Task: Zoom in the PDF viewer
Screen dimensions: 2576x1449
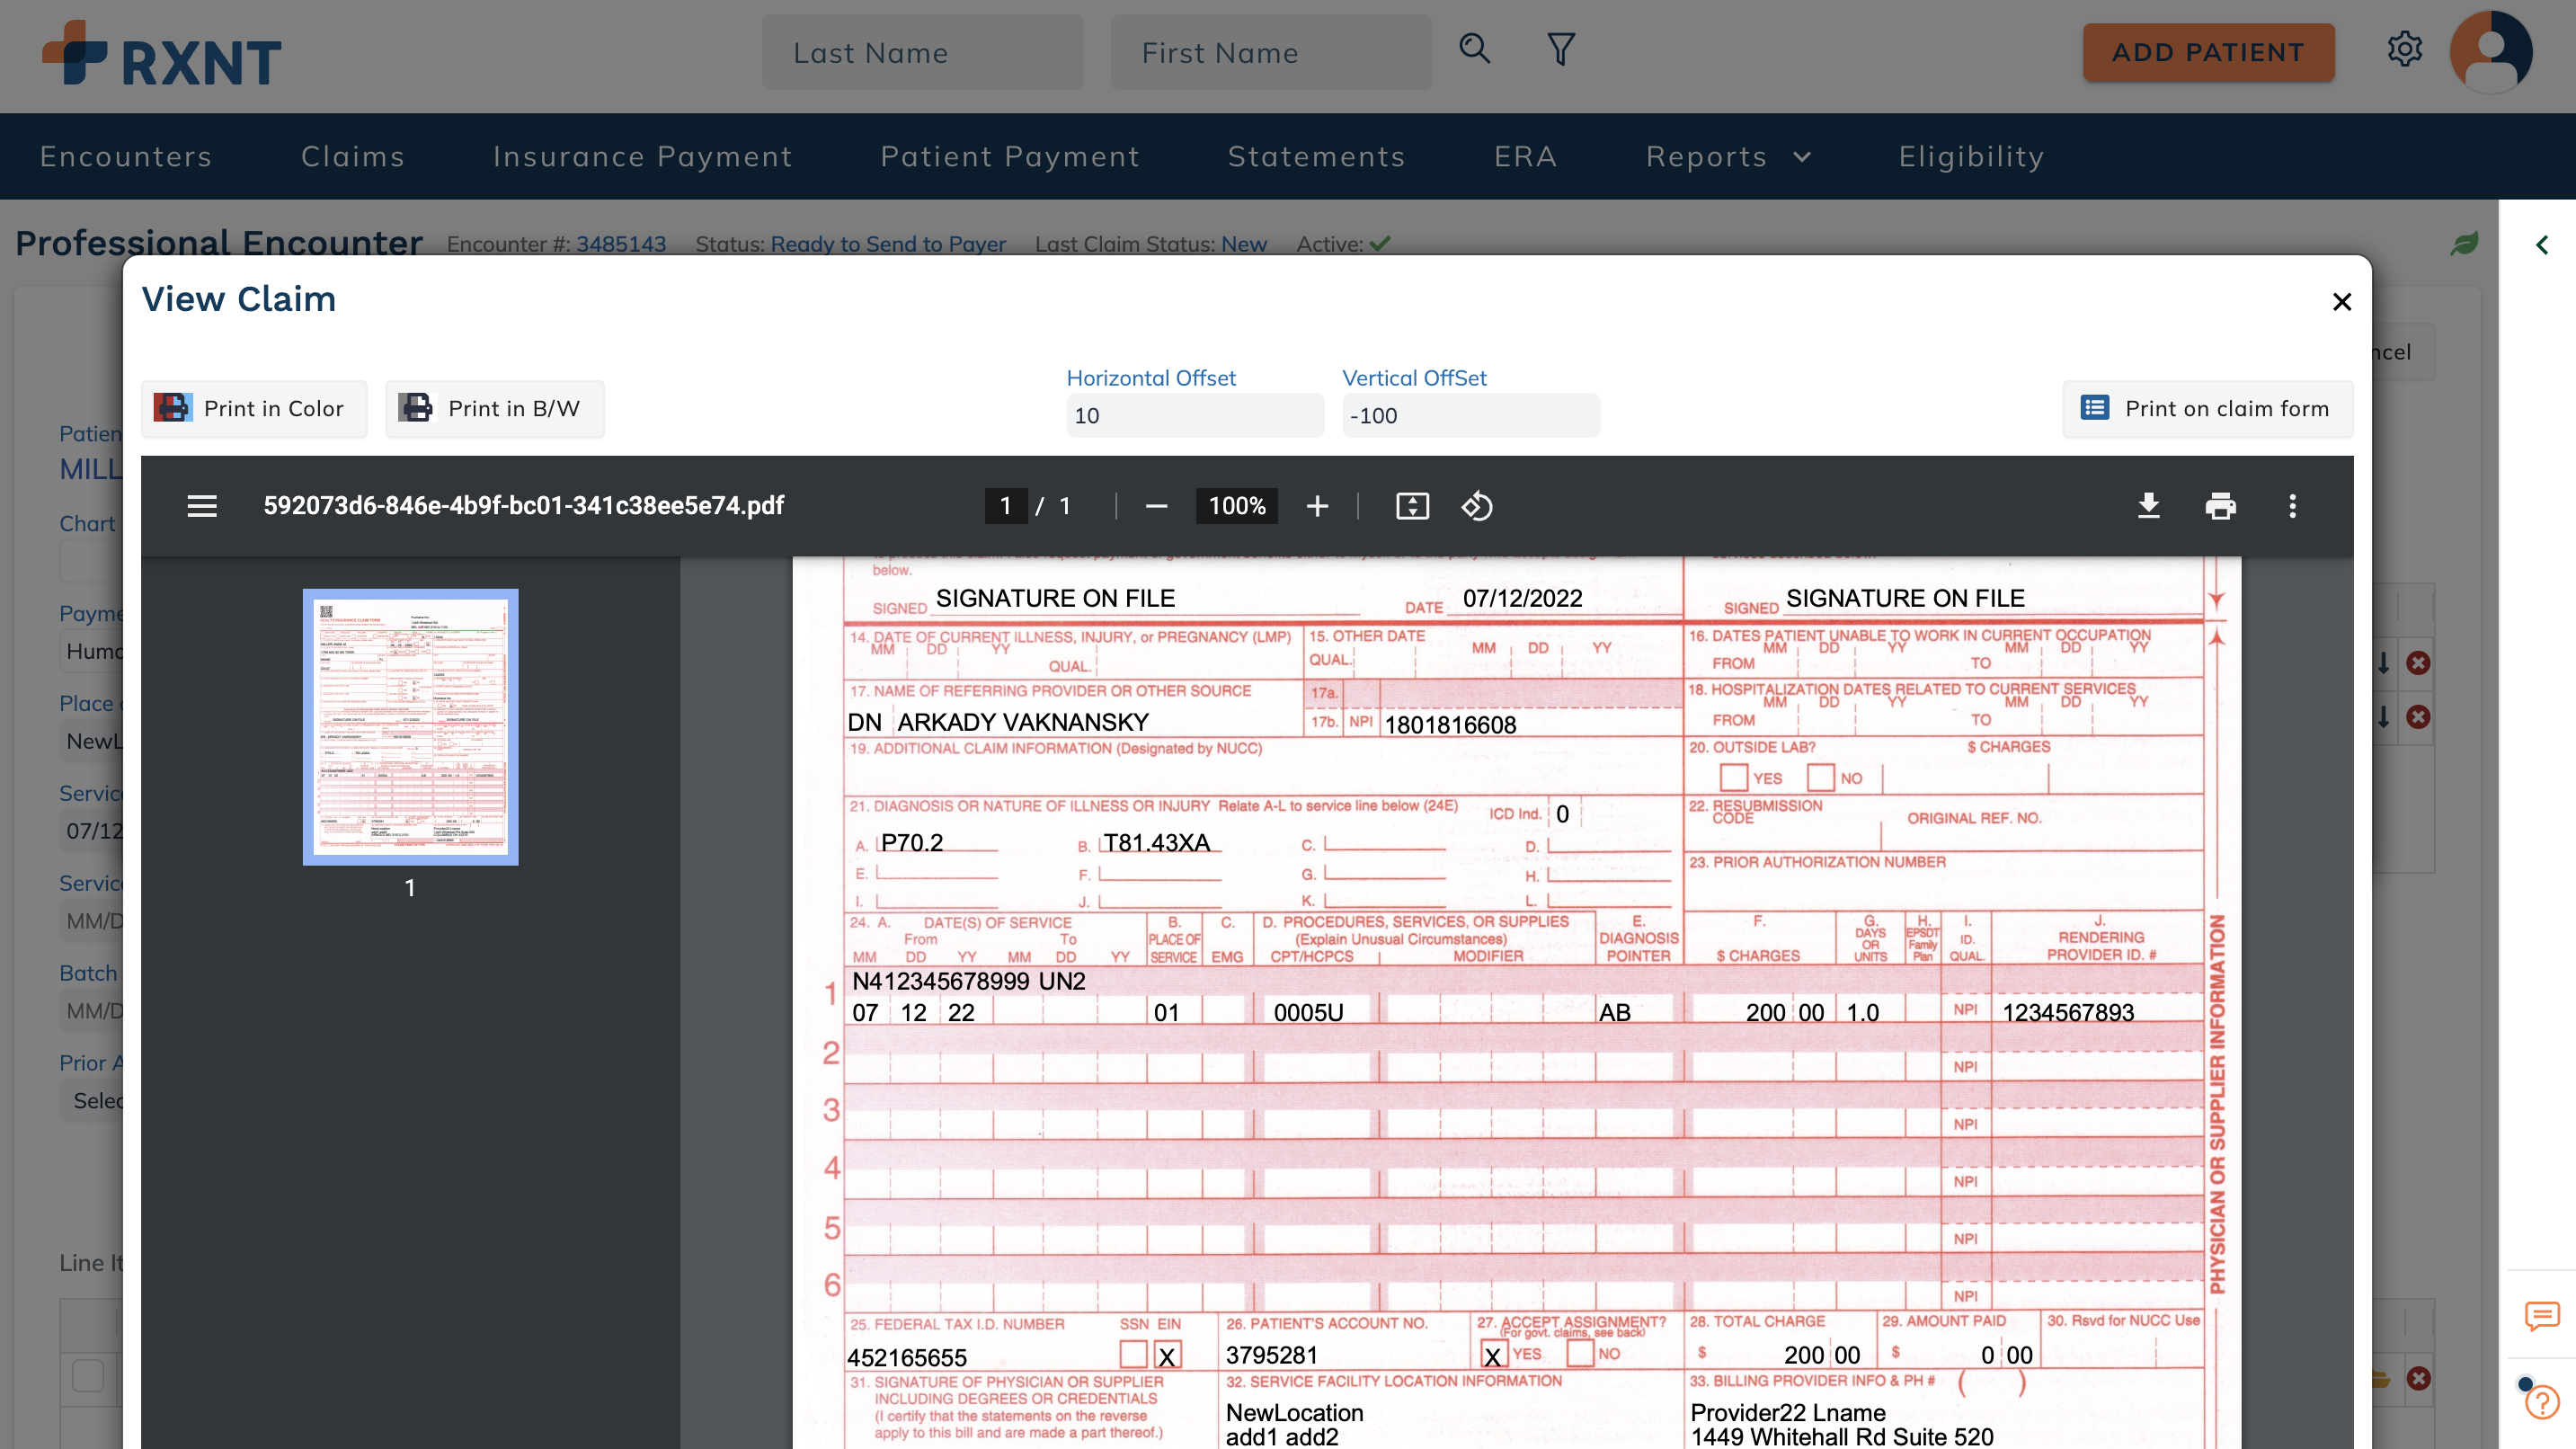Action: [1317, 506]
